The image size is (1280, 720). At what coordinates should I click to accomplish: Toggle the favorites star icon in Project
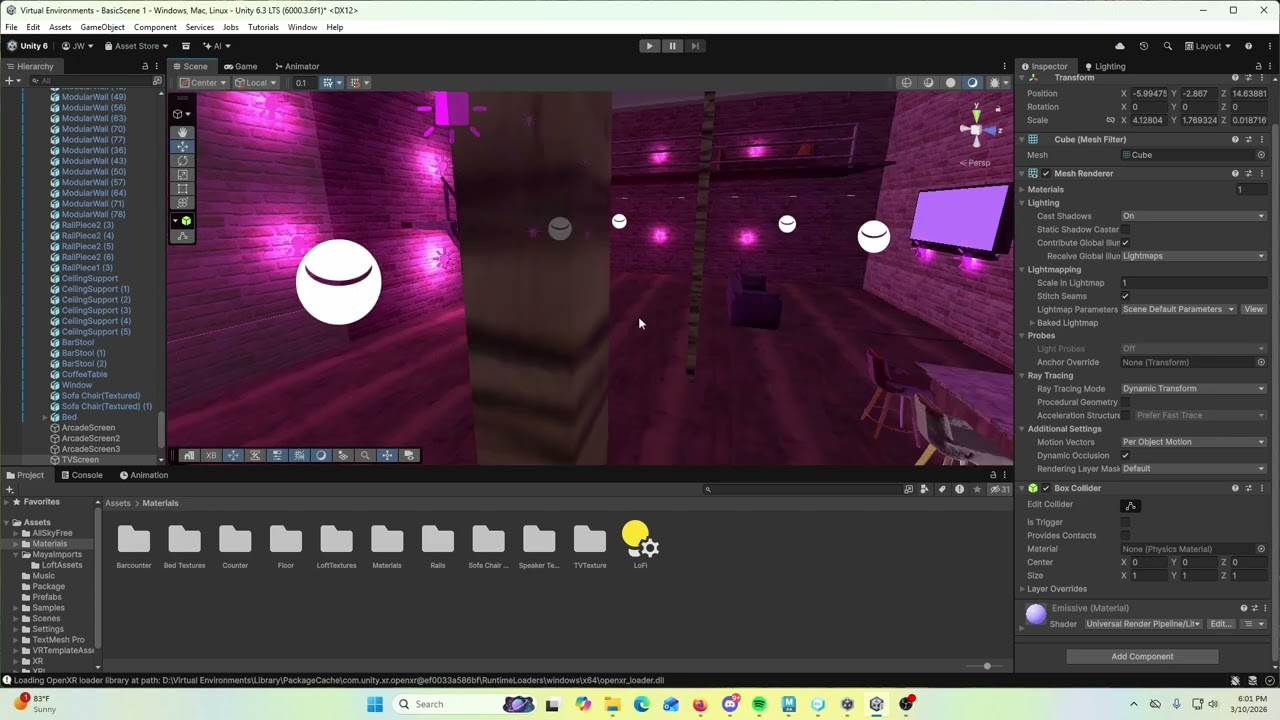(977, 489)
